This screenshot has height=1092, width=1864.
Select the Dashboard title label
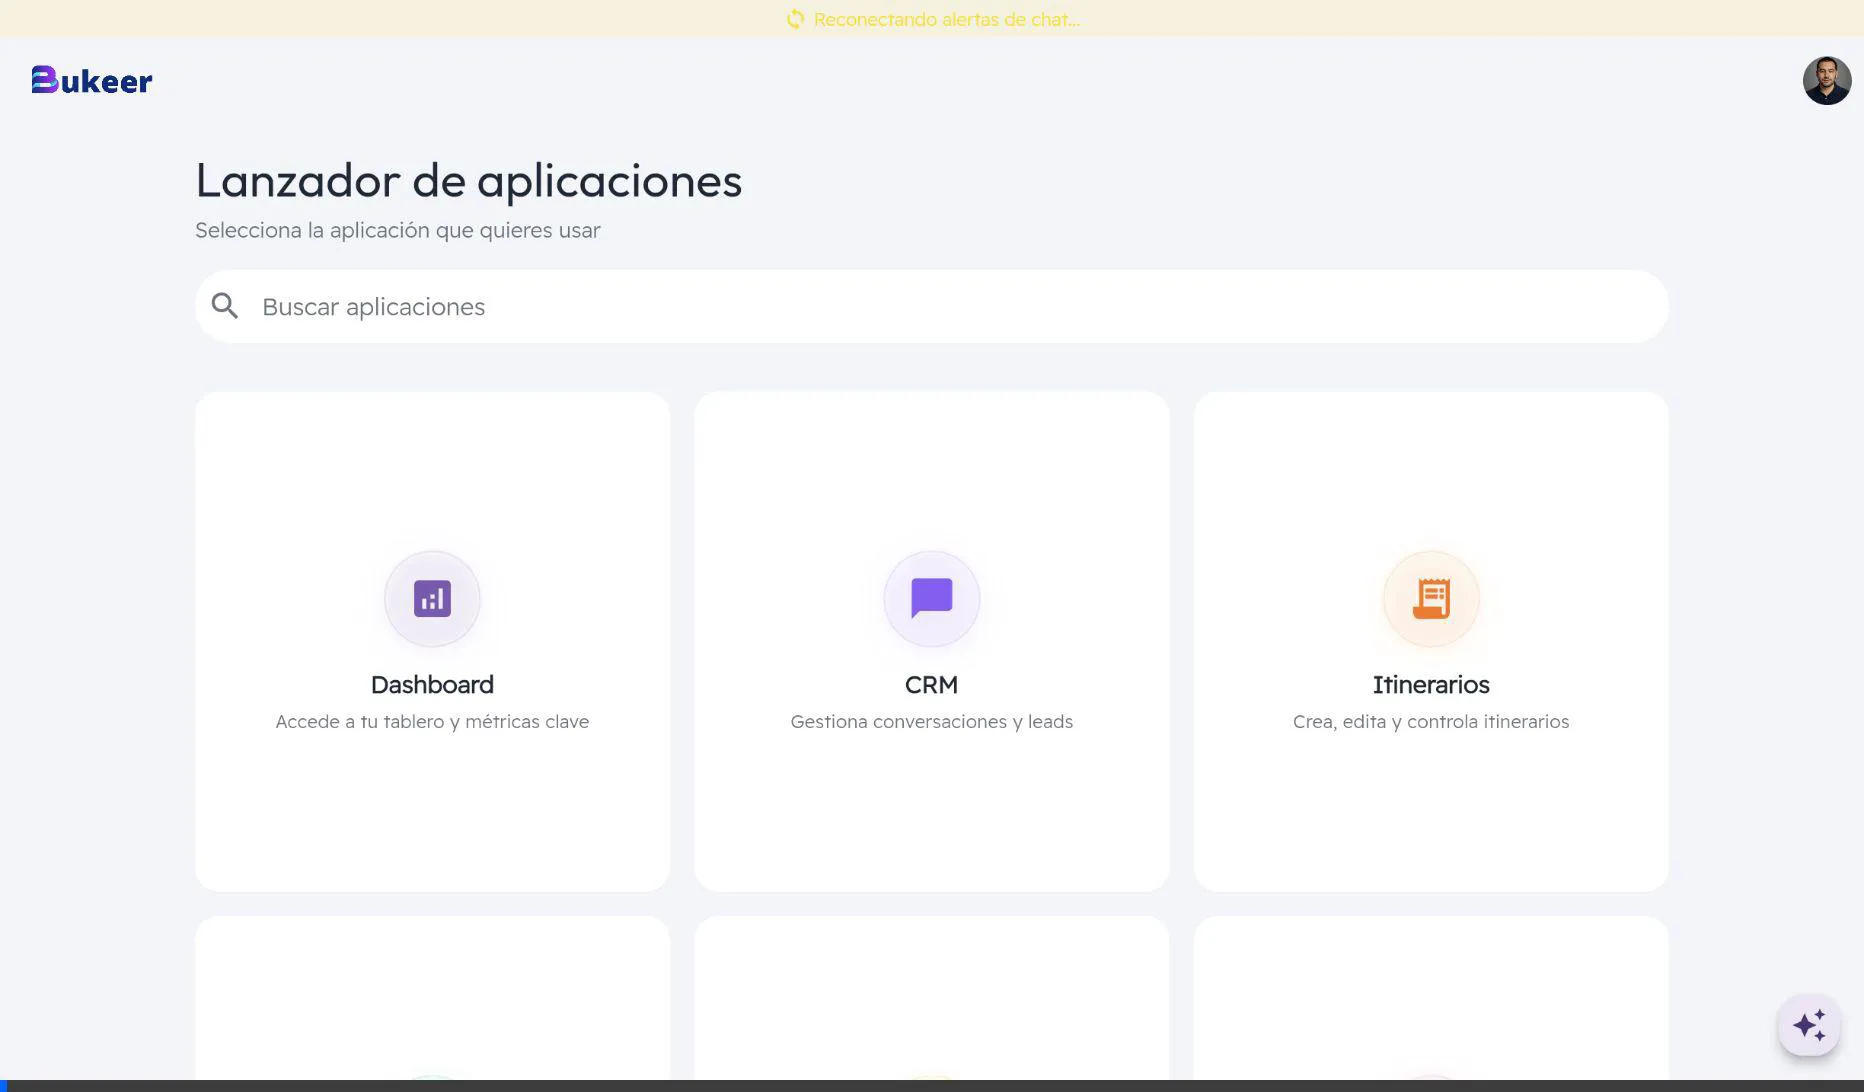tap(432, 685)
